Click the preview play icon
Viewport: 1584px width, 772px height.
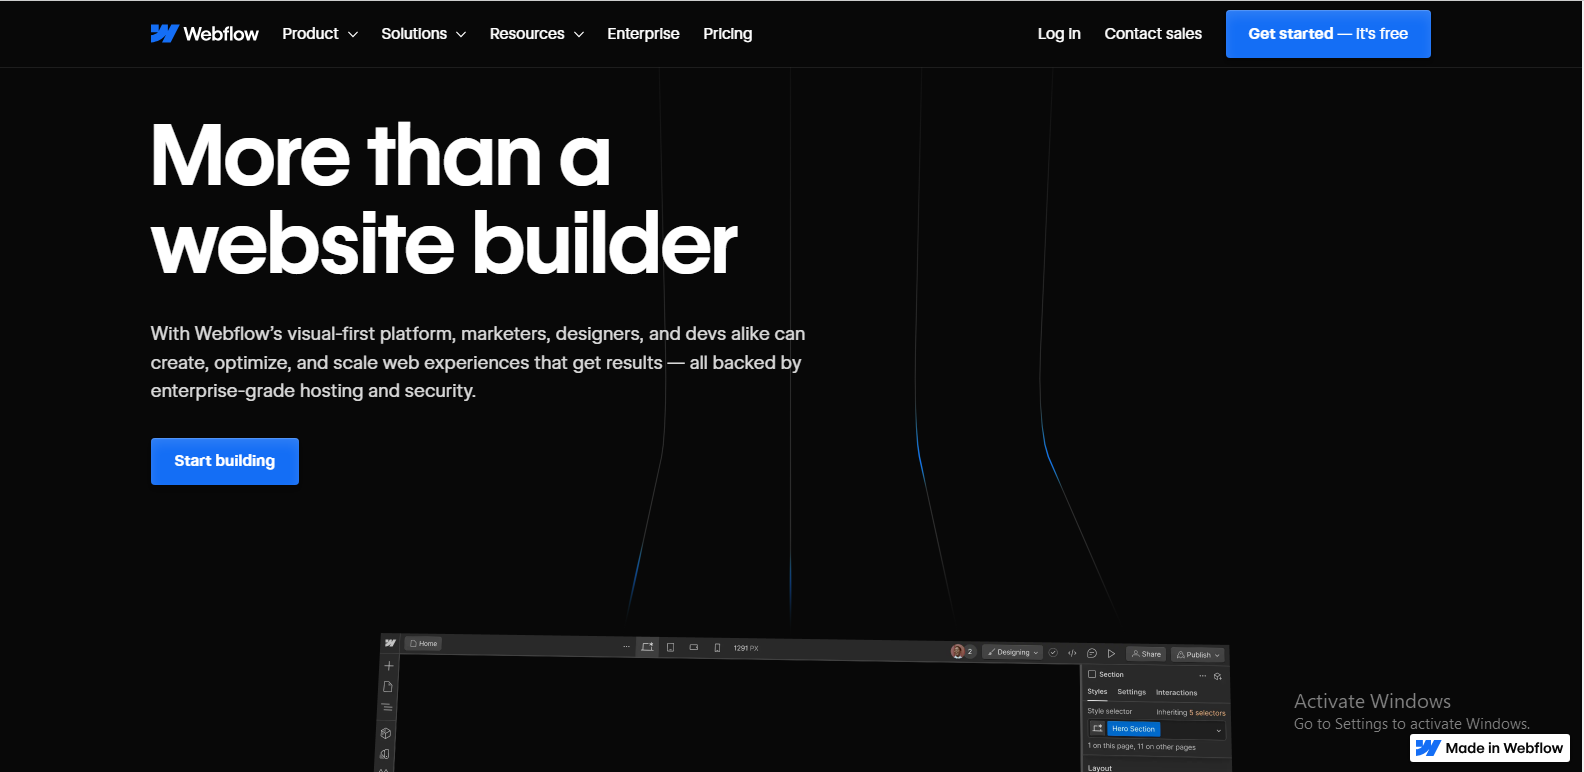[1111, 653]
